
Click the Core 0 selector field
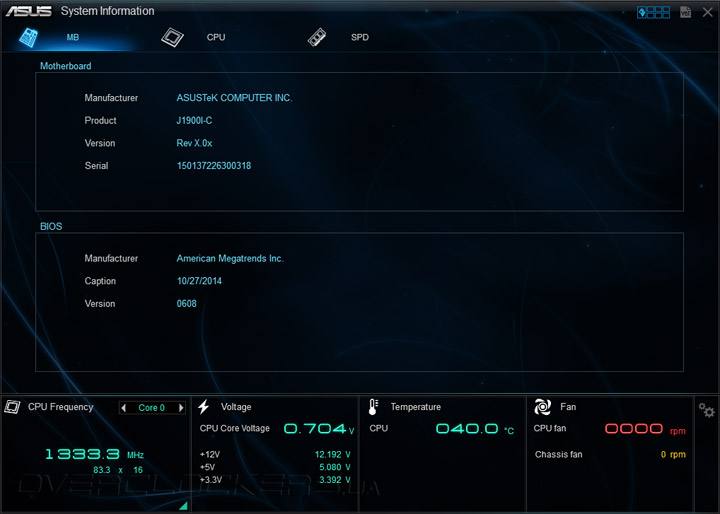(152, 407)
